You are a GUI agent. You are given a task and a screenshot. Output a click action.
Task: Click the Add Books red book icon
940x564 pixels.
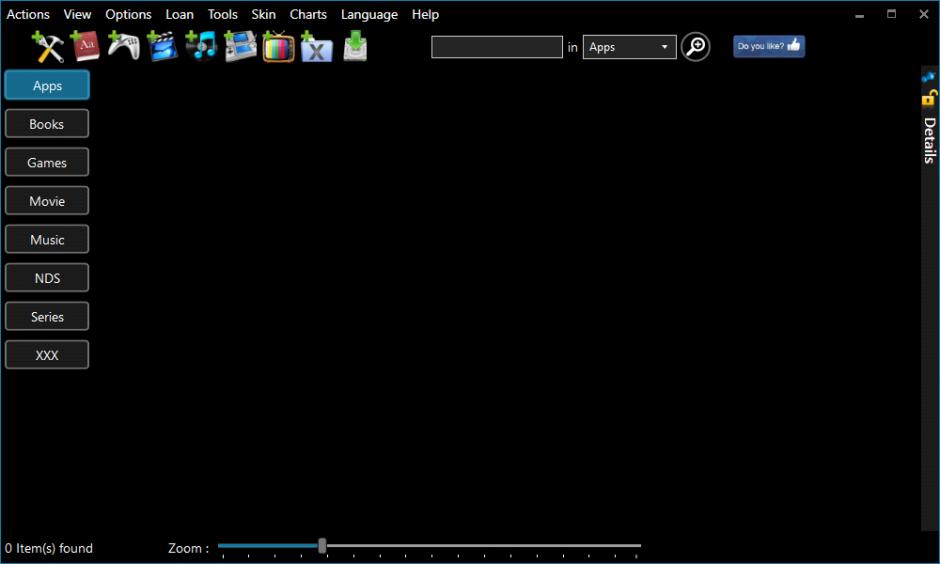(85, 47)
